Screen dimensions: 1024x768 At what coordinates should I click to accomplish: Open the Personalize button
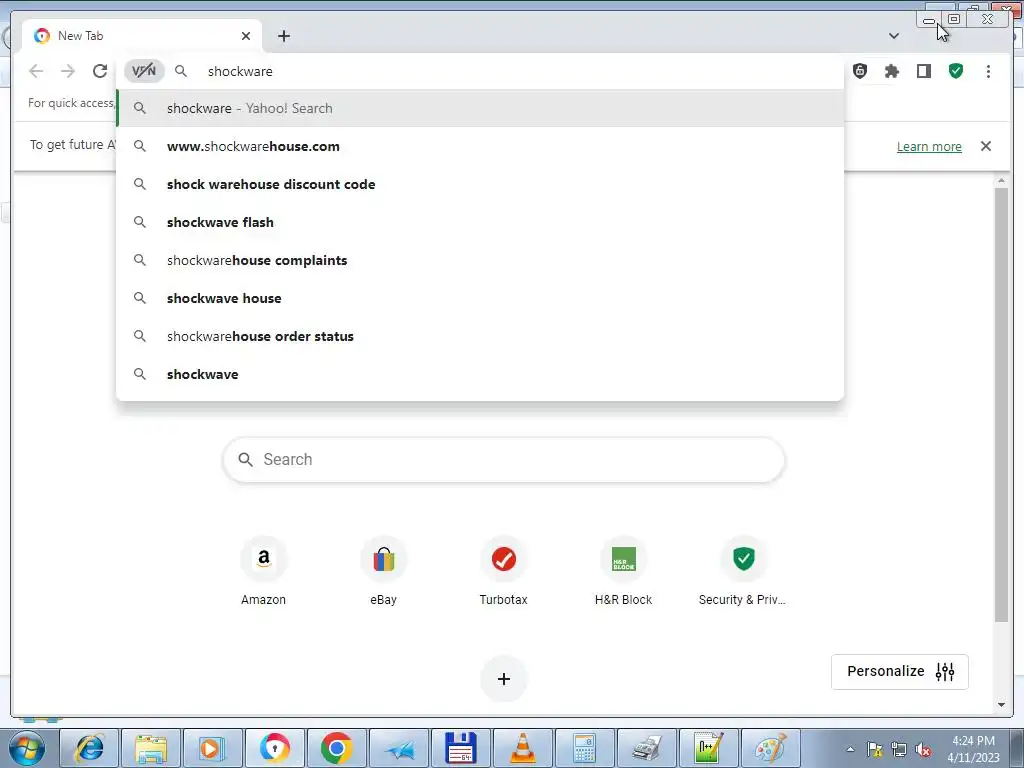[899, 671]
